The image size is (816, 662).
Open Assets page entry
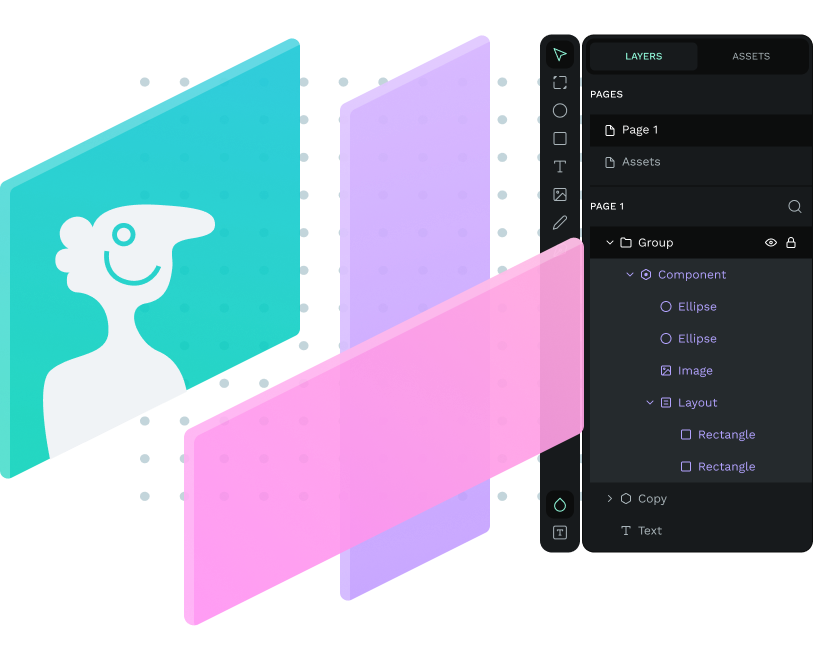click(640, 161)
